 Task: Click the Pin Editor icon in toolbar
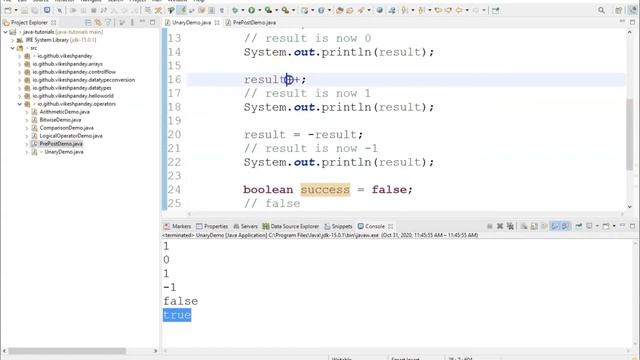(x=495, y=11)
